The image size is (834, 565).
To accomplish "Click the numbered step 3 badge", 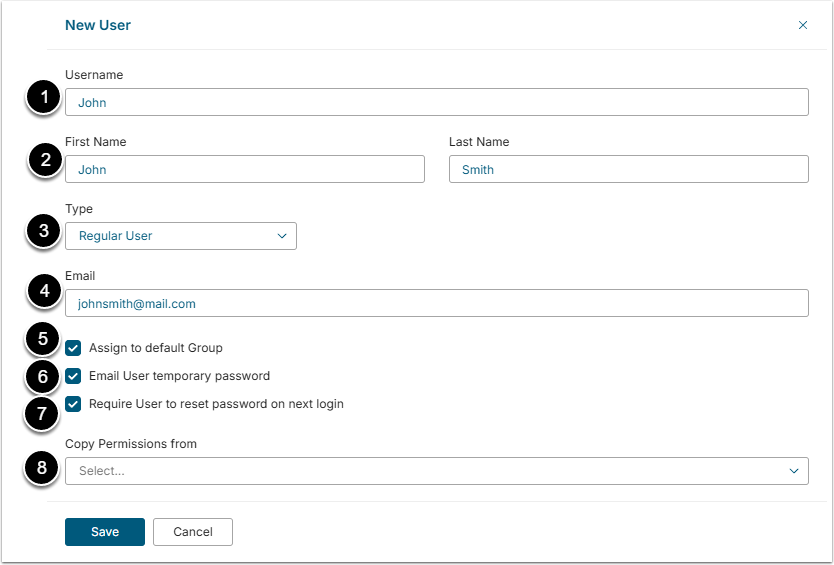I will pyautogui.click(x=42, y=232).
